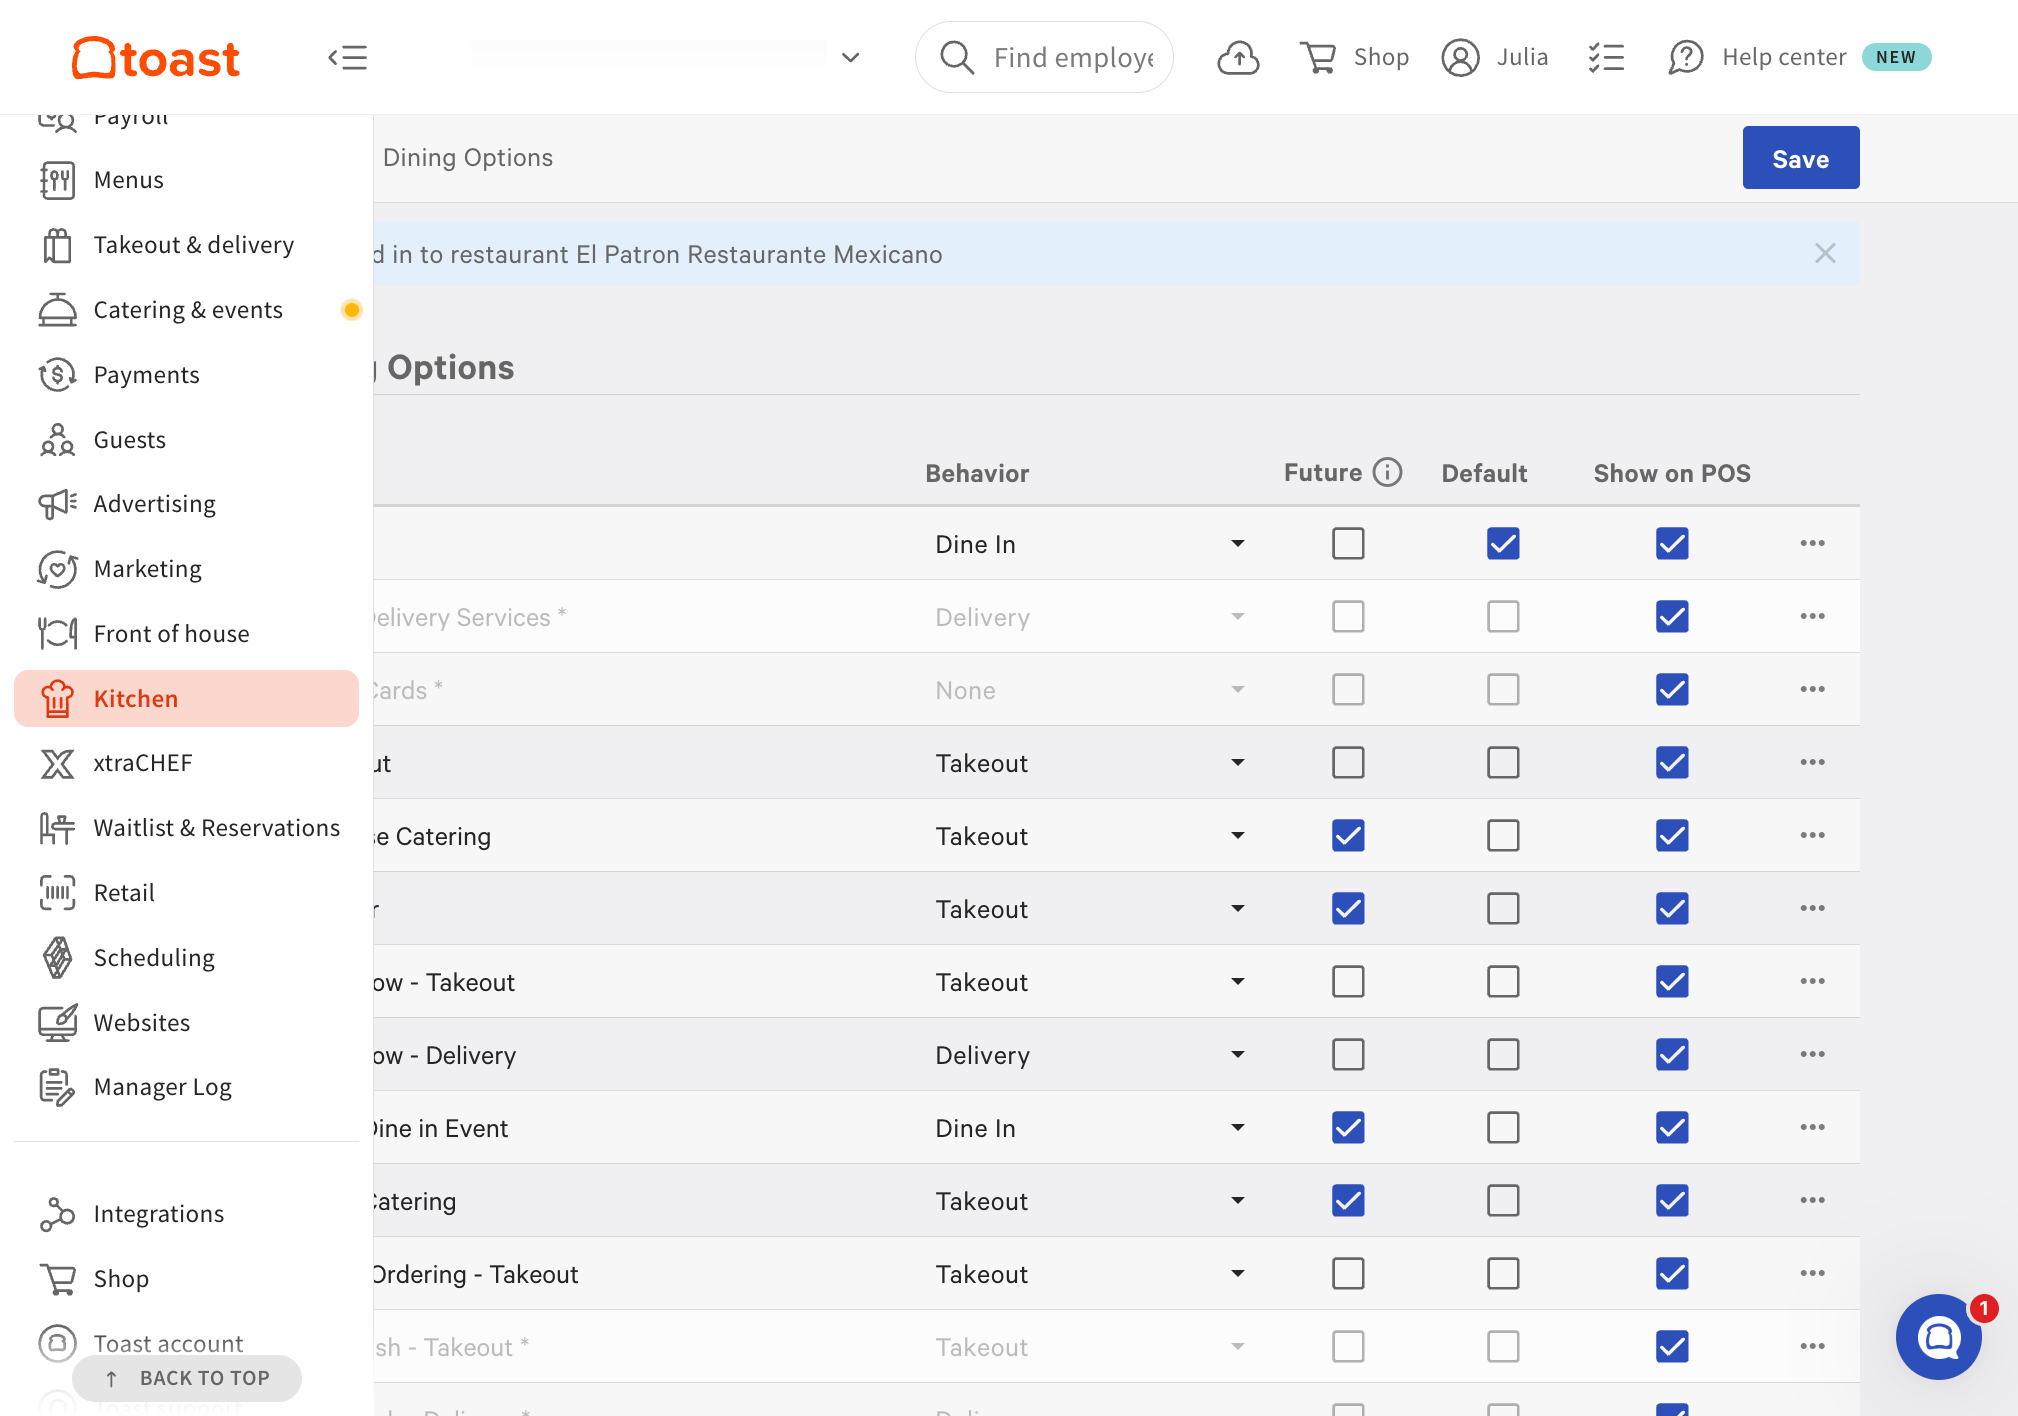Image resolution: width=2018 pixels, height=1416 pixels.
Task: Click BACK TO TOP button
Action: pos(187,1378)
